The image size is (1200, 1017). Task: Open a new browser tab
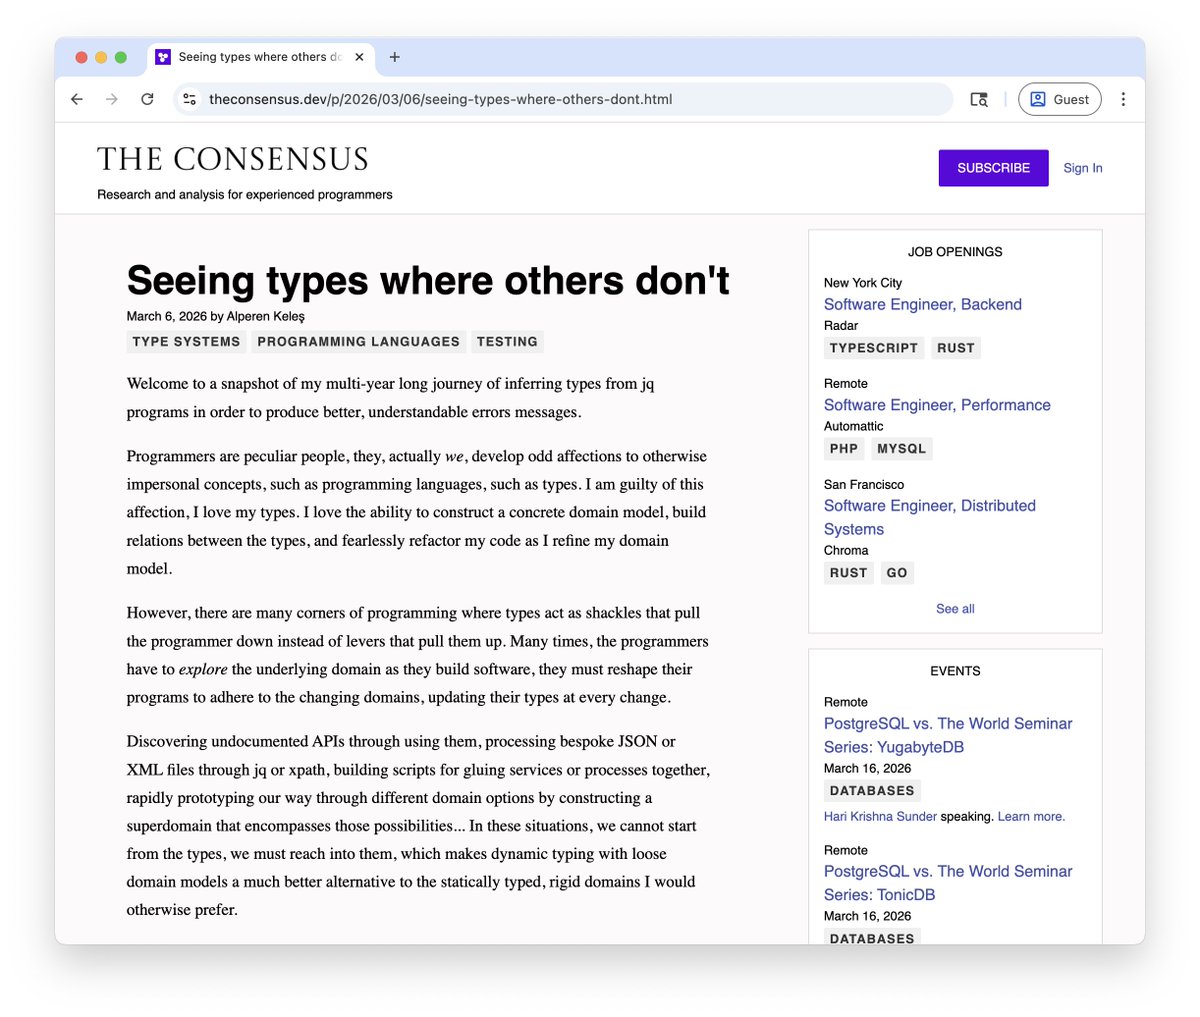point(394,57)
